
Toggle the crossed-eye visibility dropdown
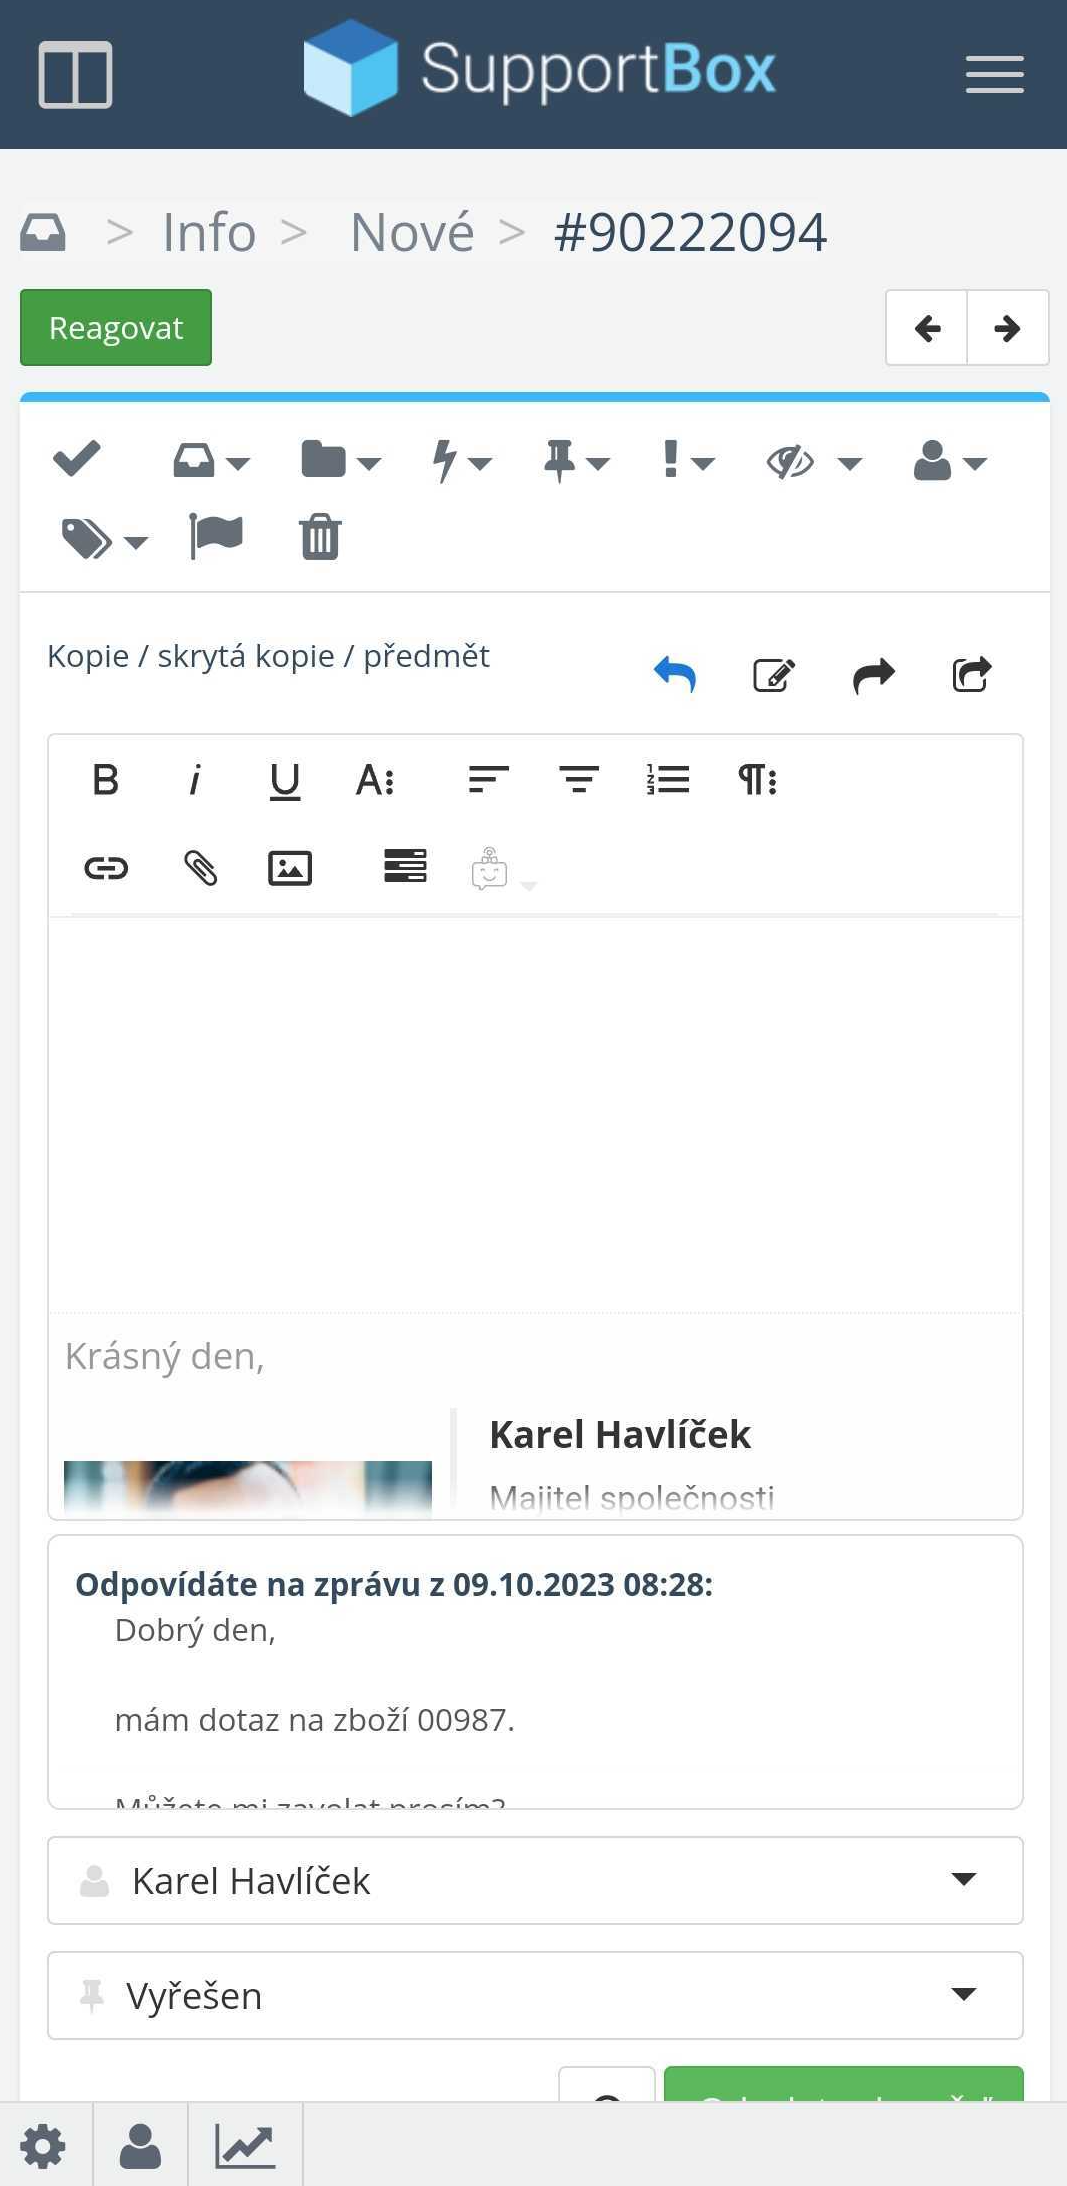[x=814, y=461]
